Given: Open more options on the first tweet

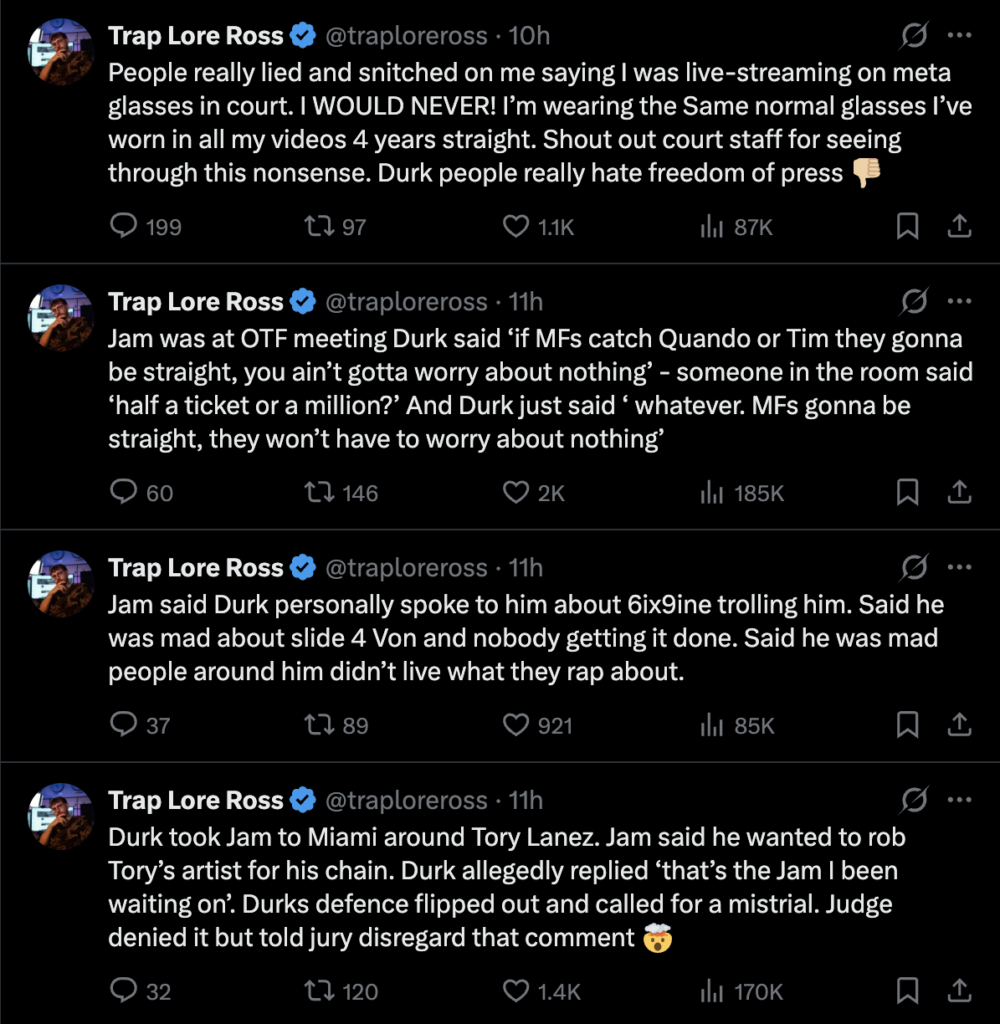Looking at the screenshot, I should click(959, 35).
